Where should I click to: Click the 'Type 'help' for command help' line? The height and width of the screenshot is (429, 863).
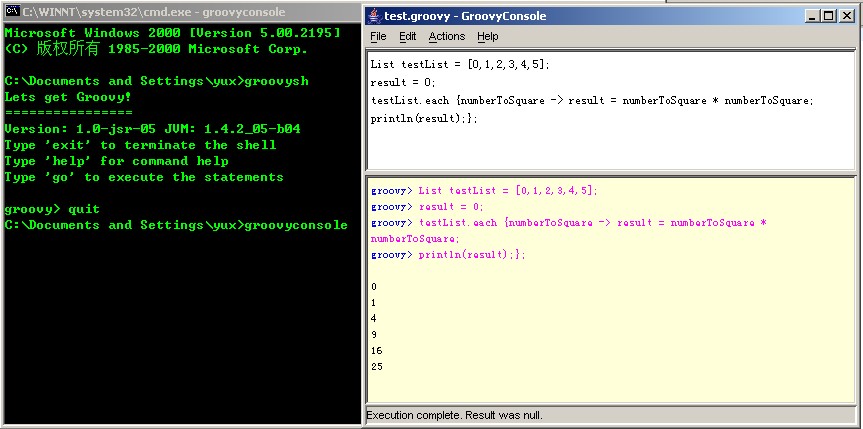(x=116, y=161)
